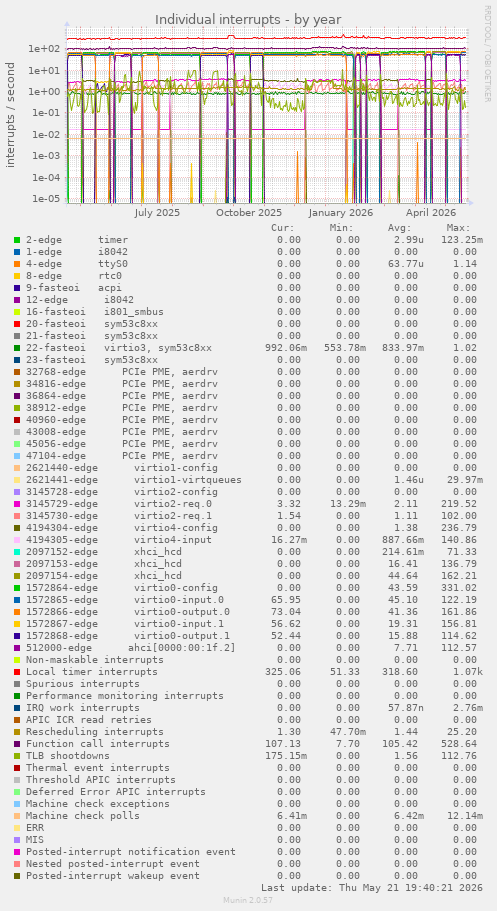Click the olive TLB shootdowns legend swatch

coord(17,756)
